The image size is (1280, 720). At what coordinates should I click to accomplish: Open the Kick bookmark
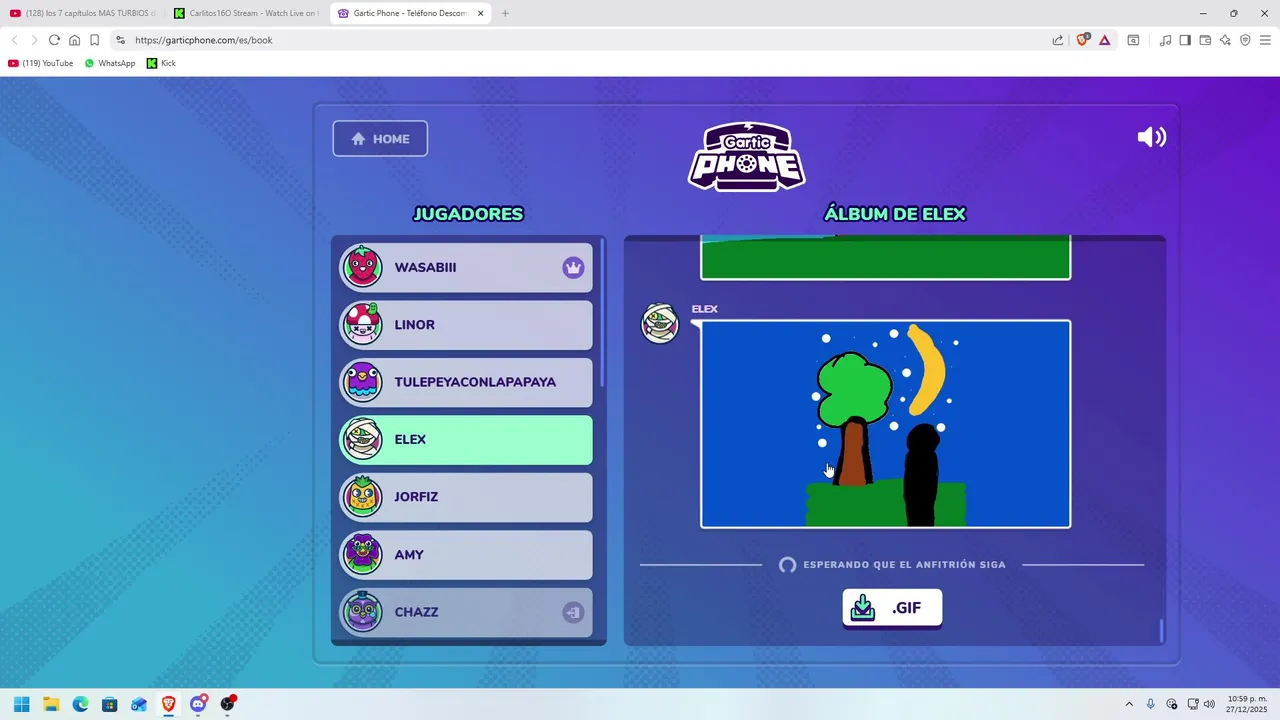(x=161, y=63)
